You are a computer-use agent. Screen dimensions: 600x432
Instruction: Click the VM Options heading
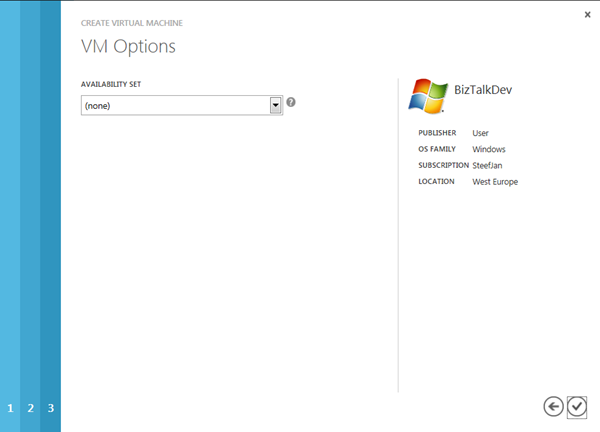click(x=128, y=47)
